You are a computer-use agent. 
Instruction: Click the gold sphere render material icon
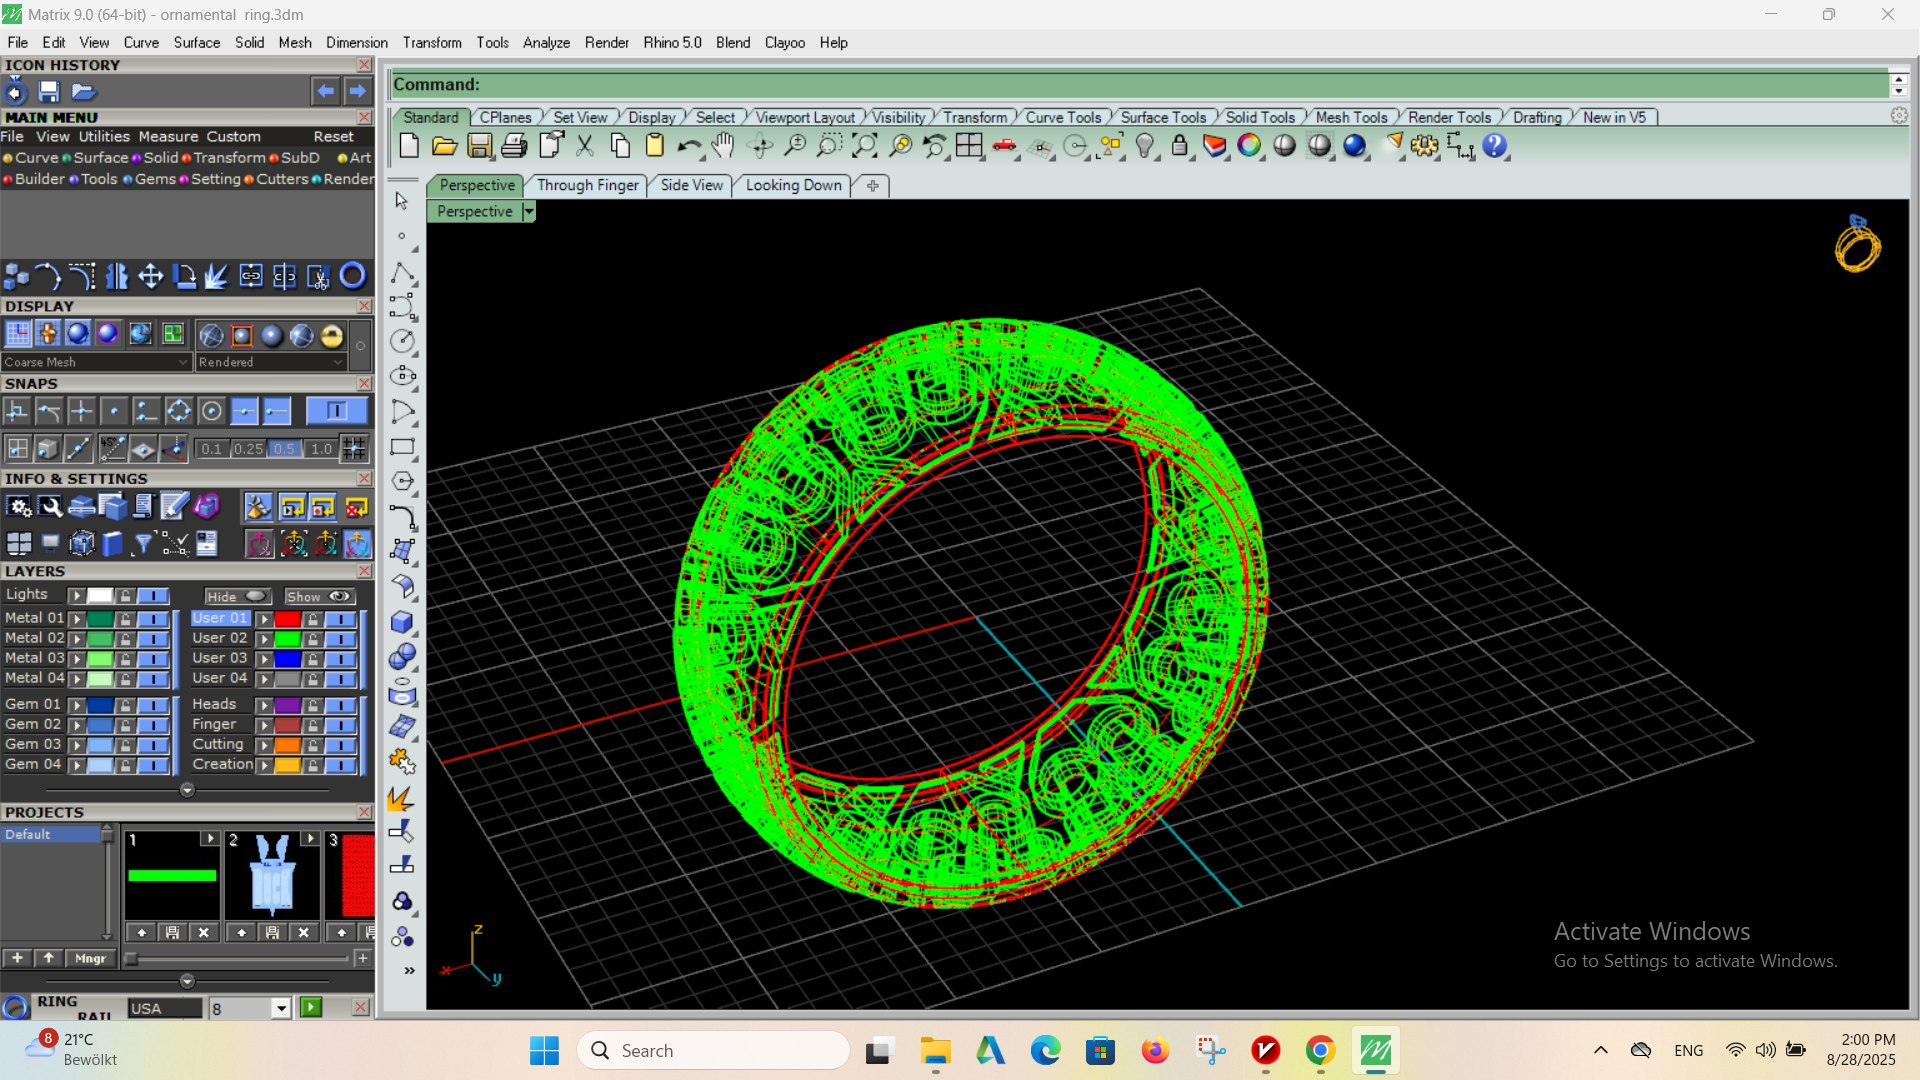pos(332,335)
